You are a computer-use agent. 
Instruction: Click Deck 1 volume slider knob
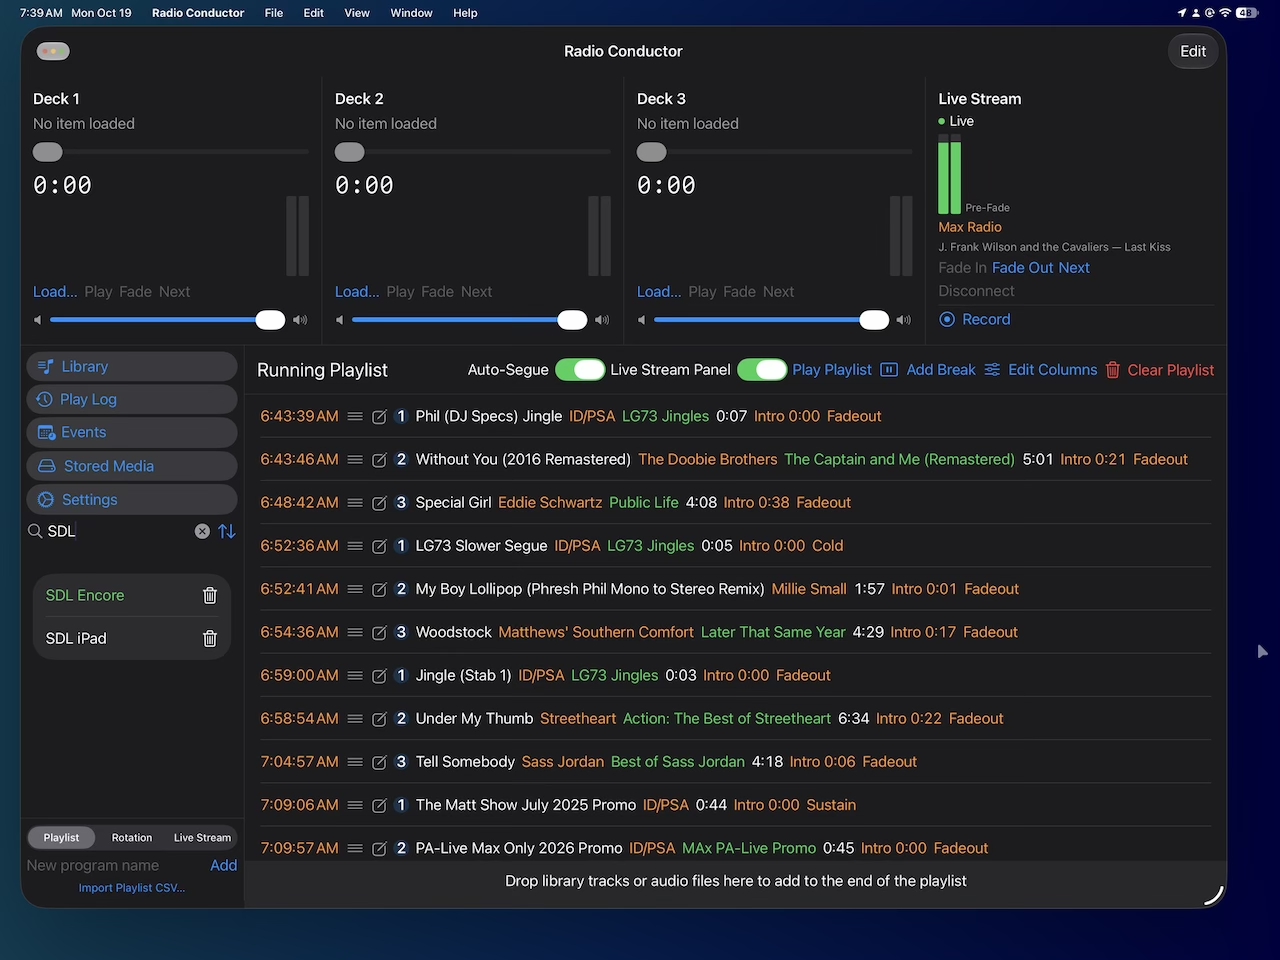coord(270,320)
